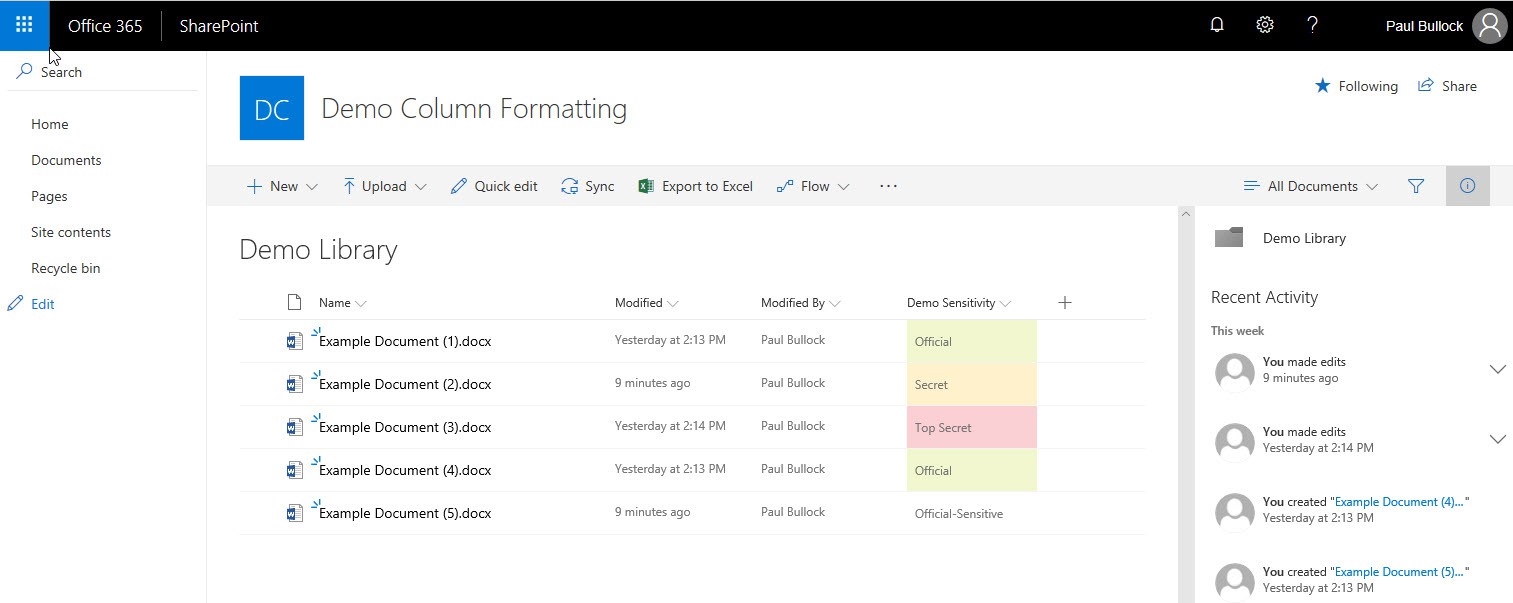This screenshot has width=1513, height=603.
Task: Click Export to Excel button
Action: pyautogui.click(x=695, y=186)
